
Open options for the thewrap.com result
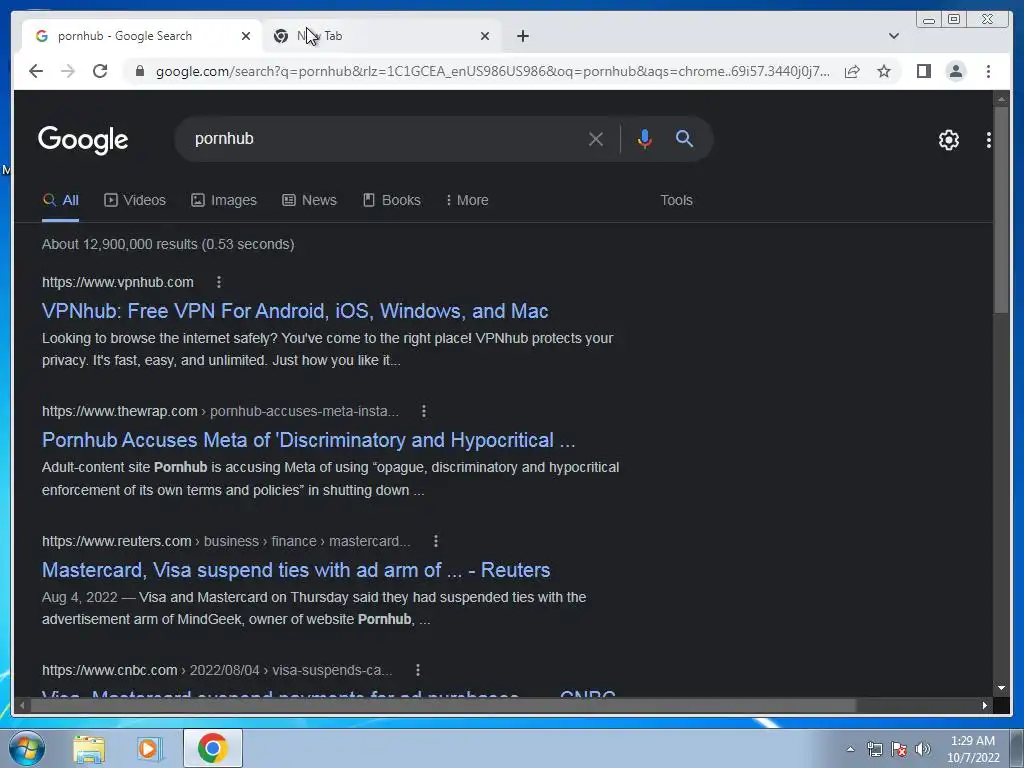(x=424, y=411)
